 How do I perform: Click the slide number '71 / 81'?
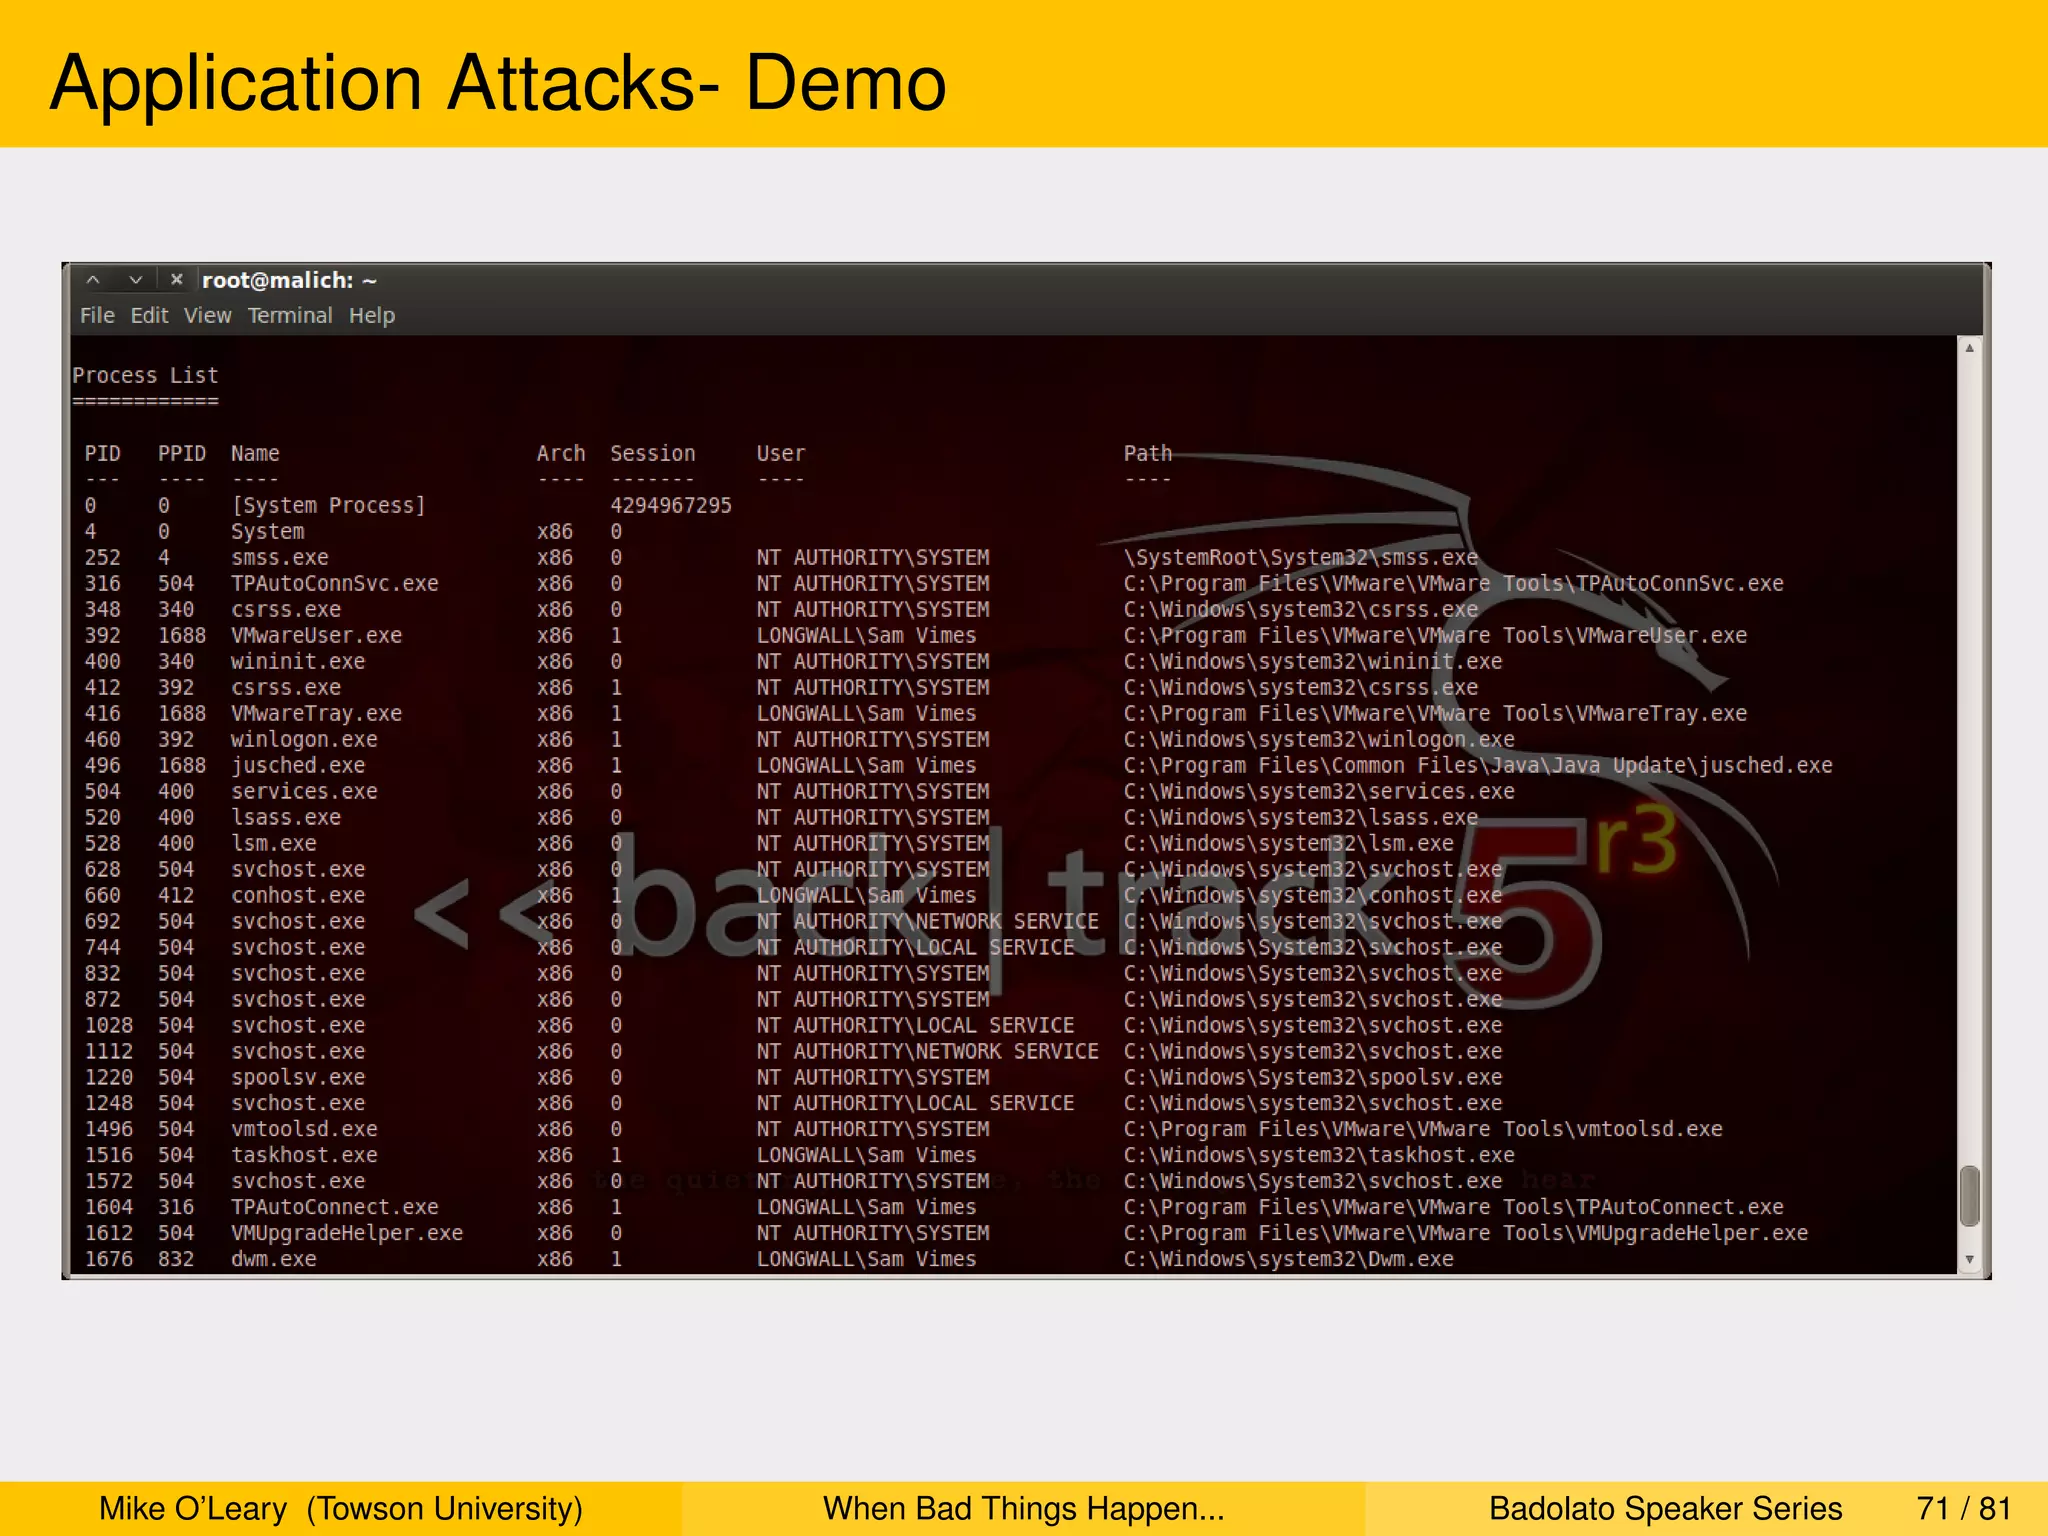click(x=1964, y=1509)
